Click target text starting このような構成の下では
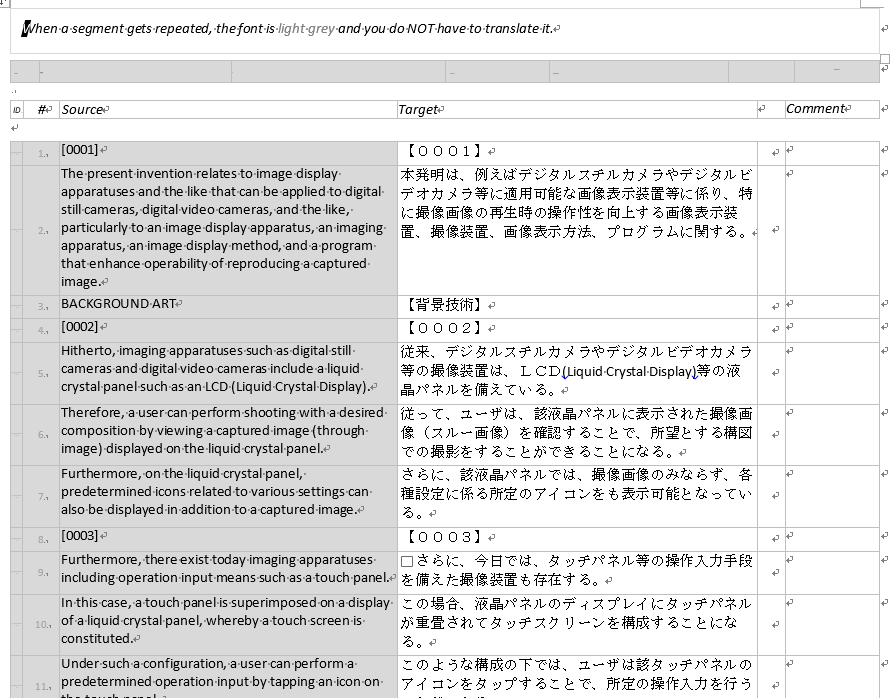Screen dimensions: 894x698 [575, 673]
